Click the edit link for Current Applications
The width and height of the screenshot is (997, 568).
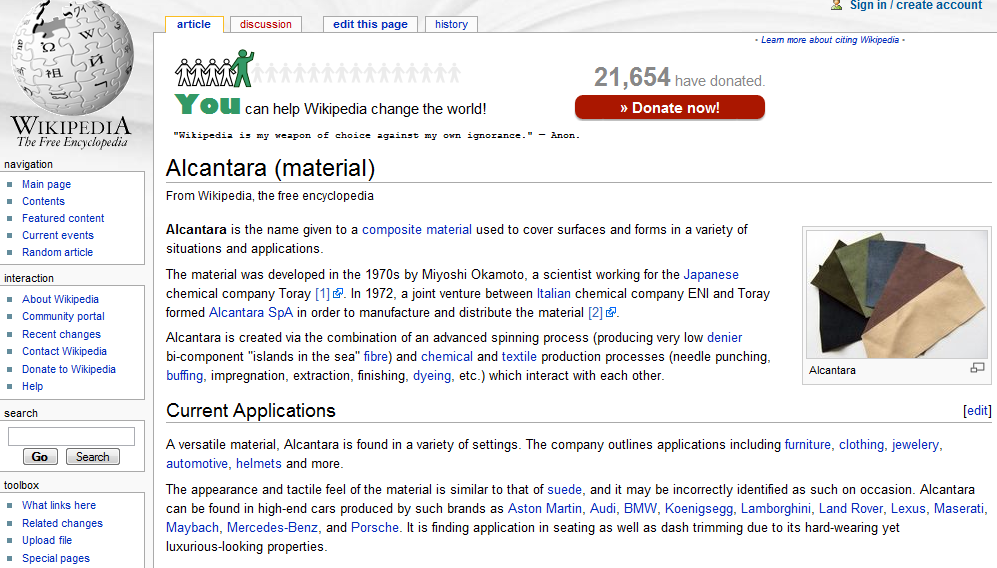point(977,411)
